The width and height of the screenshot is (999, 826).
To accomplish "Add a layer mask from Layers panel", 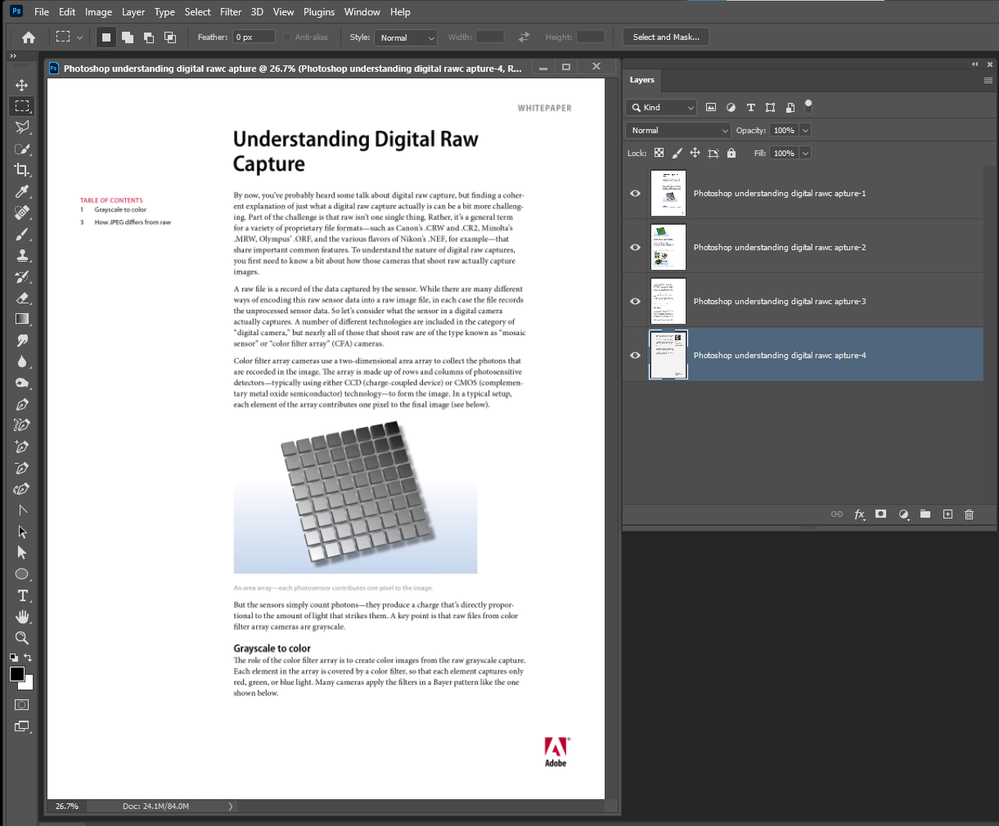I will click(881, 514).
